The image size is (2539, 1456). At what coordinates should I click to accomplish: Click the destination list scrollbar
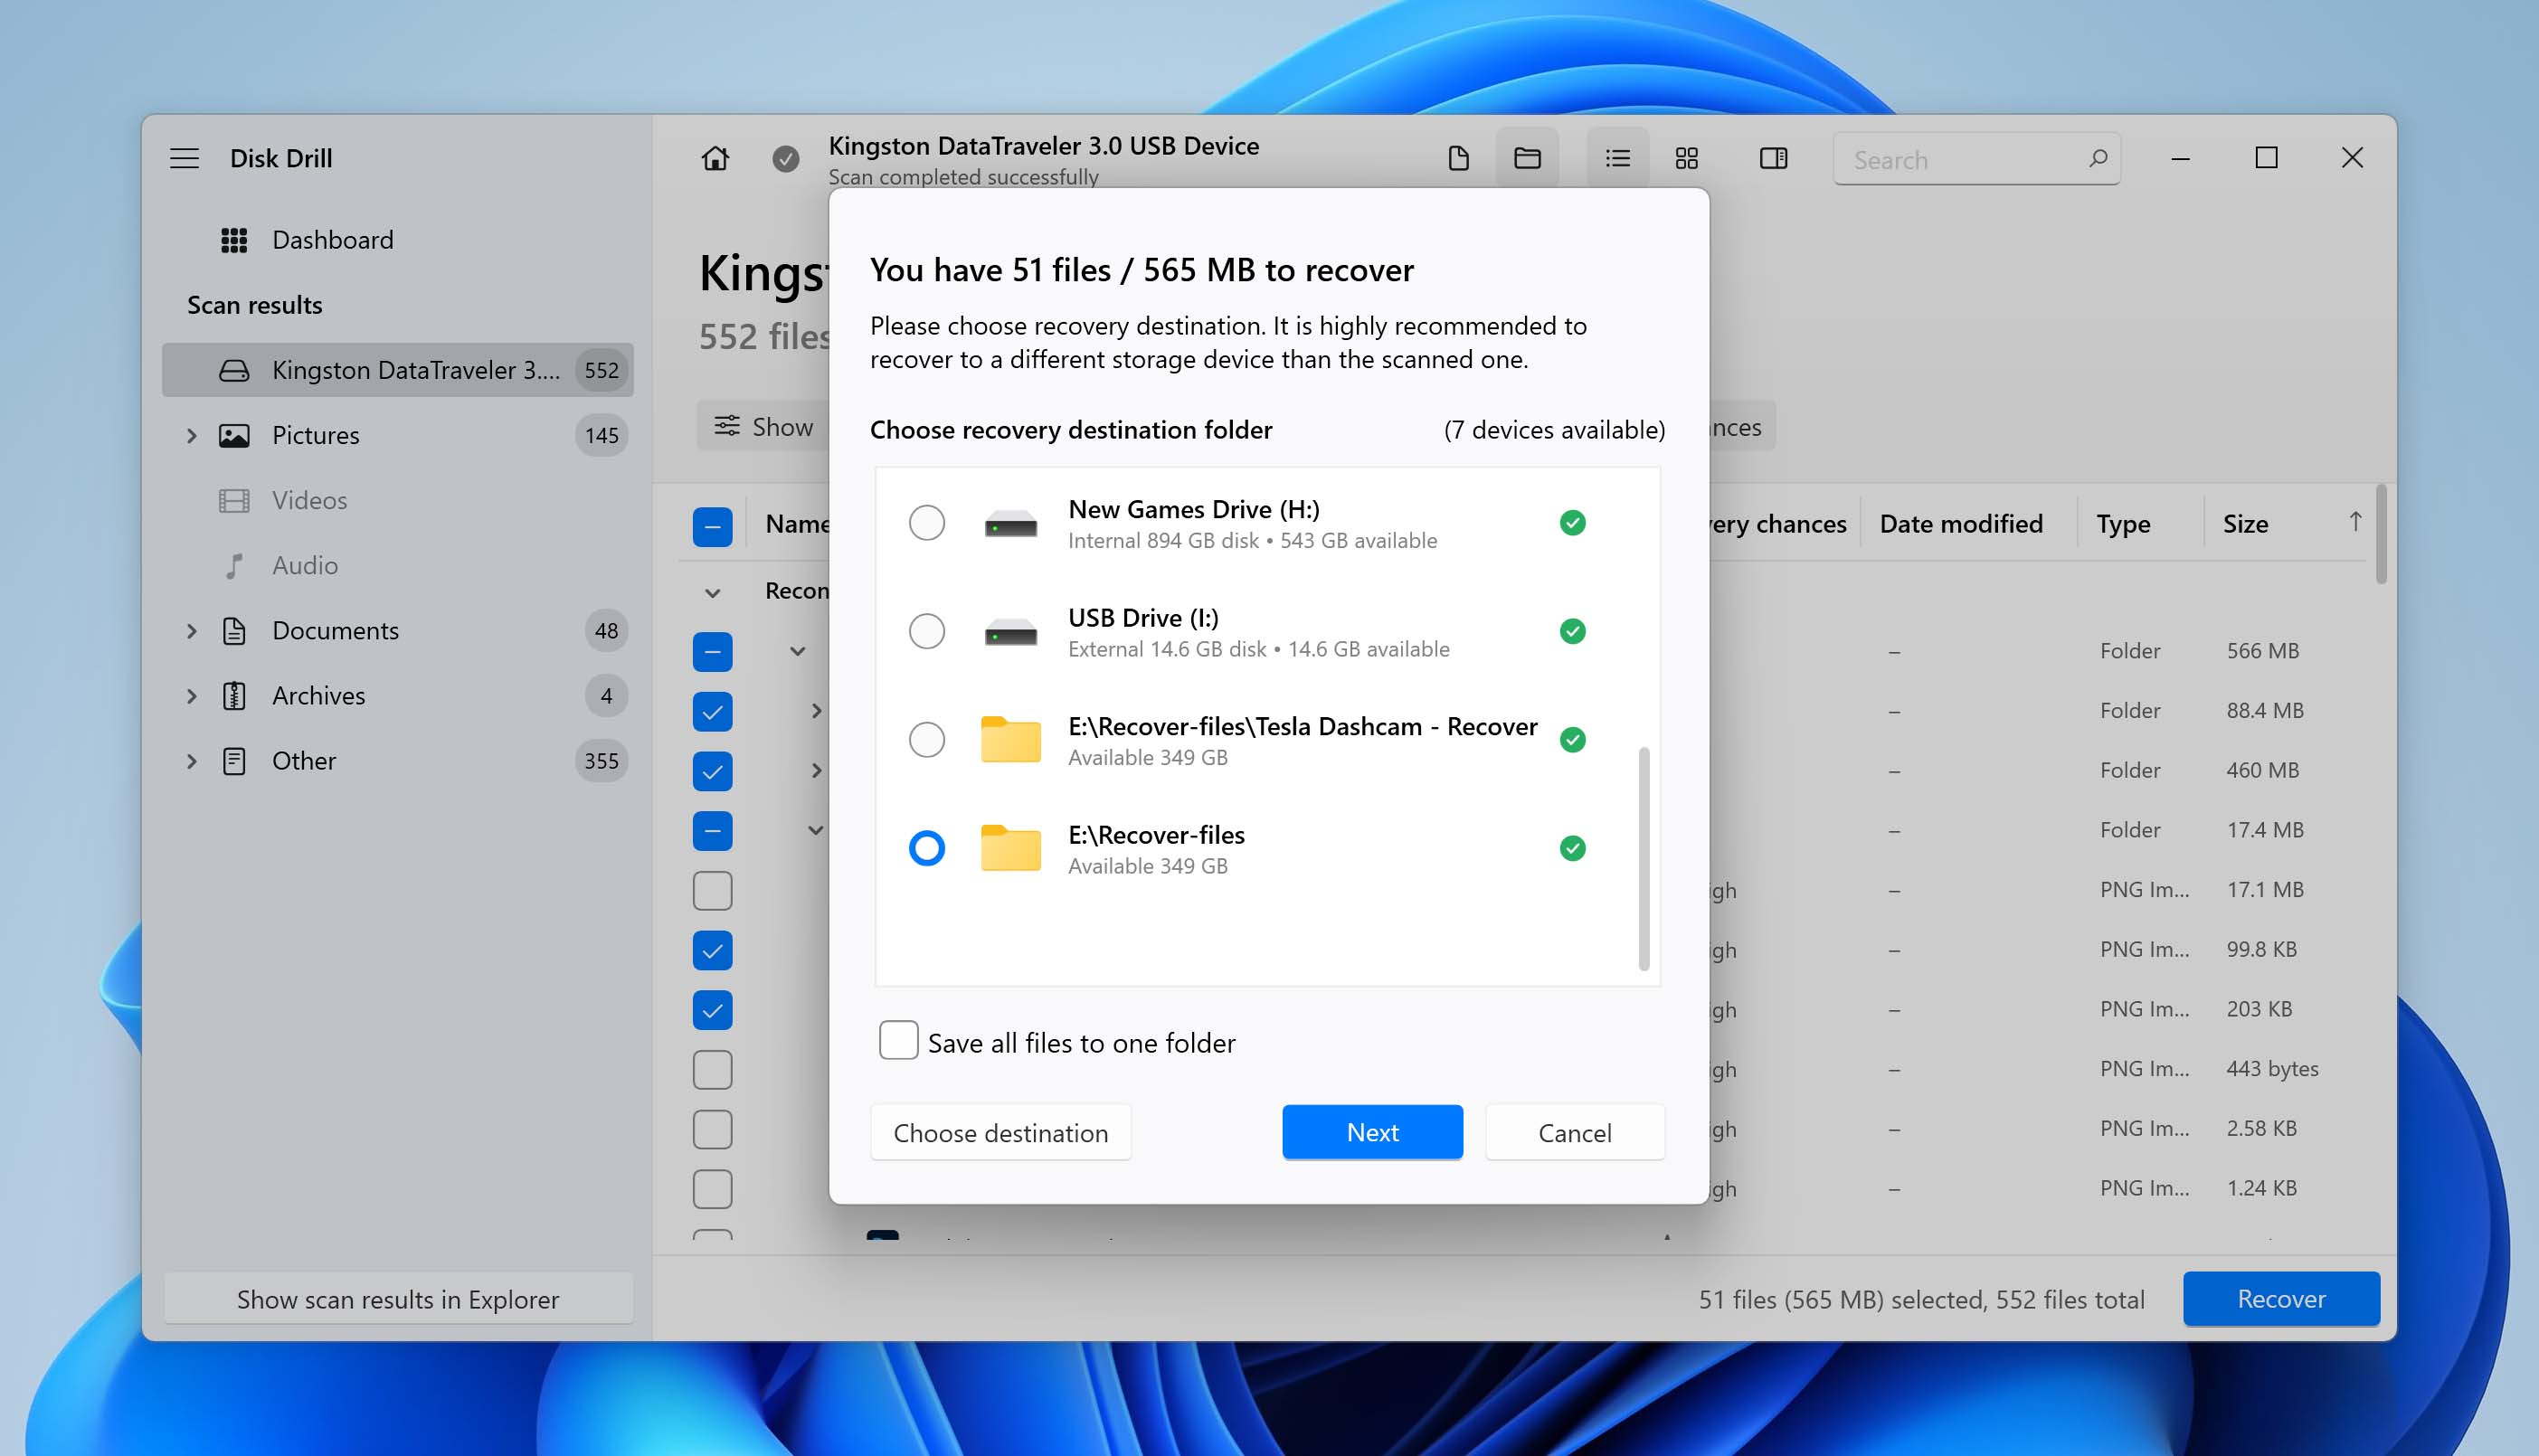[1643, 858]
